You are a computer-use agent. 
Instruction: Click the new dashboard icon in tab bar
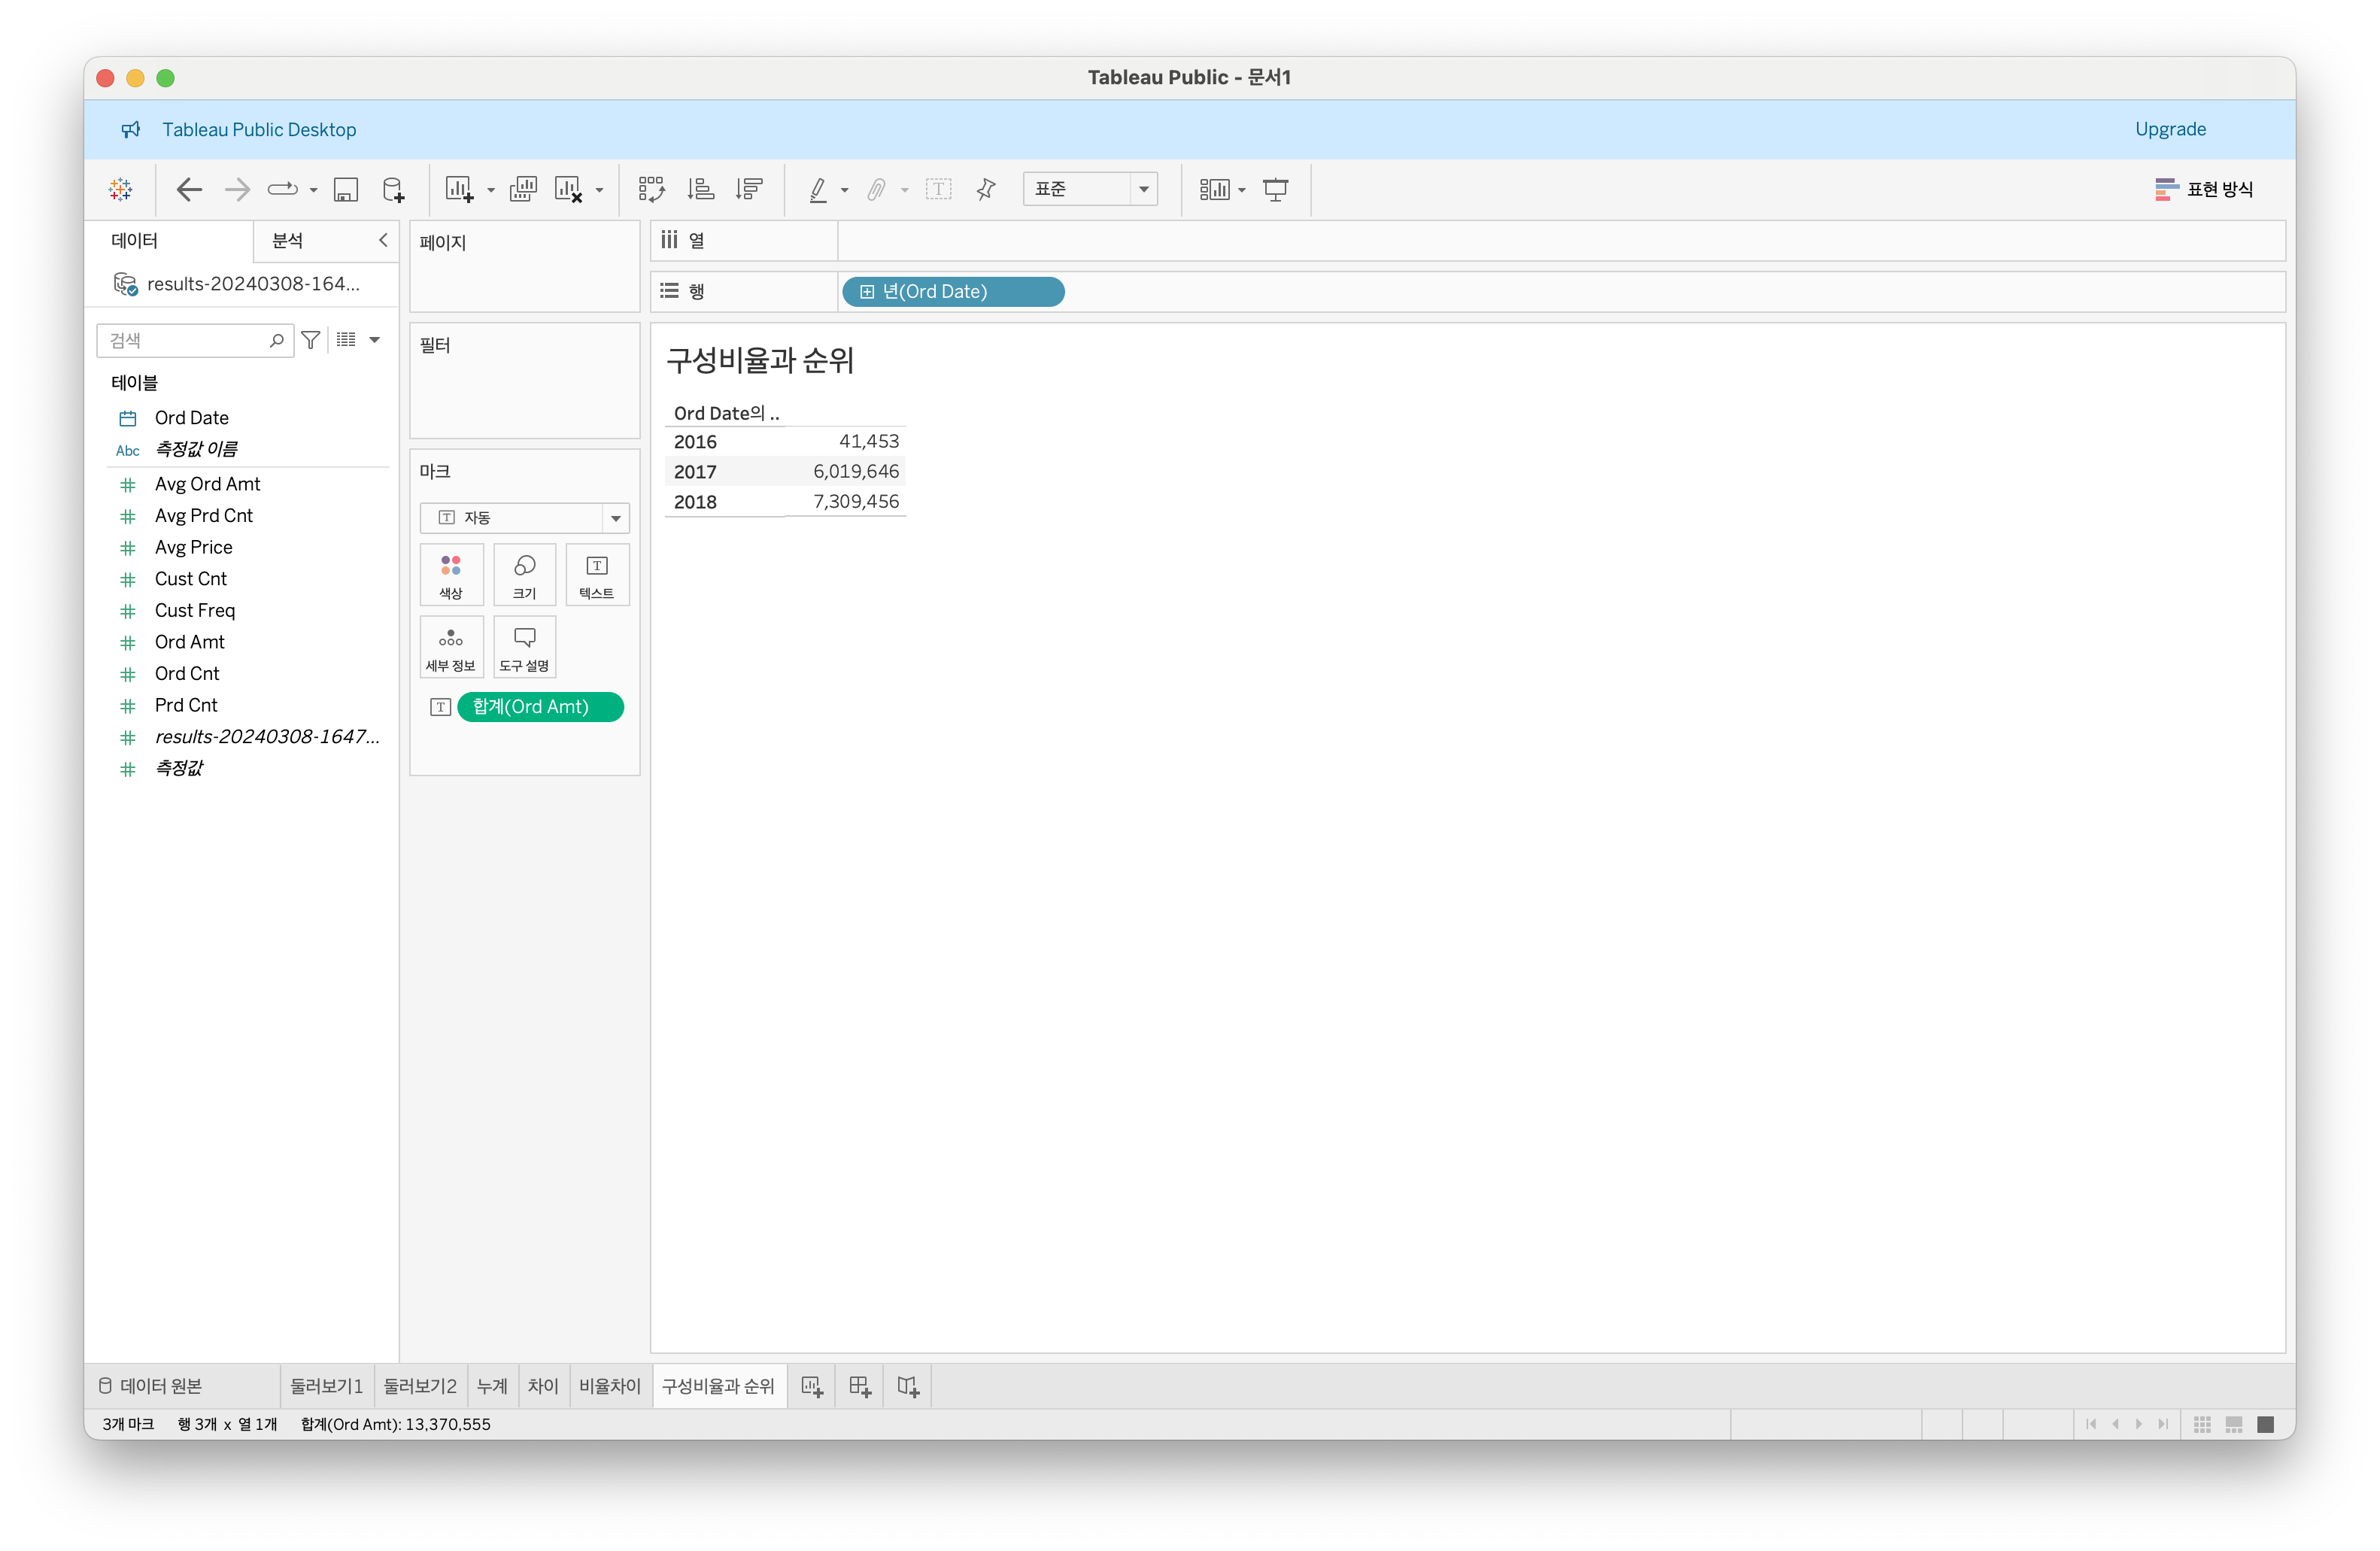[860, 1386]
